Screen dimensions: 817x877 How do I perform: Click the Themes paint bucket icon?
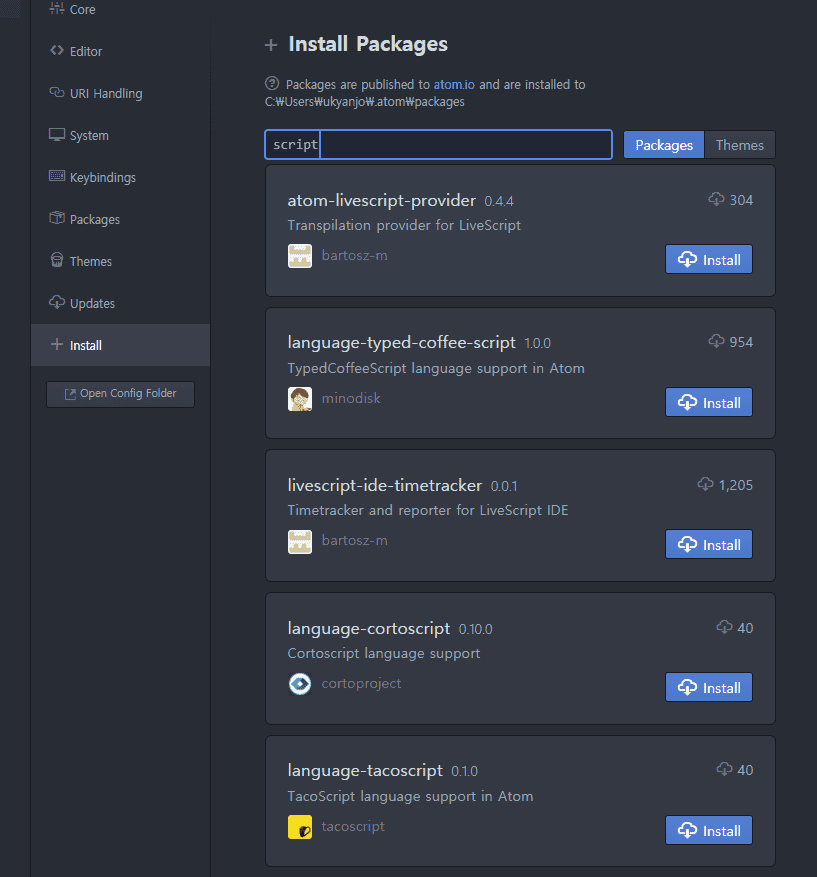point(56,260)
